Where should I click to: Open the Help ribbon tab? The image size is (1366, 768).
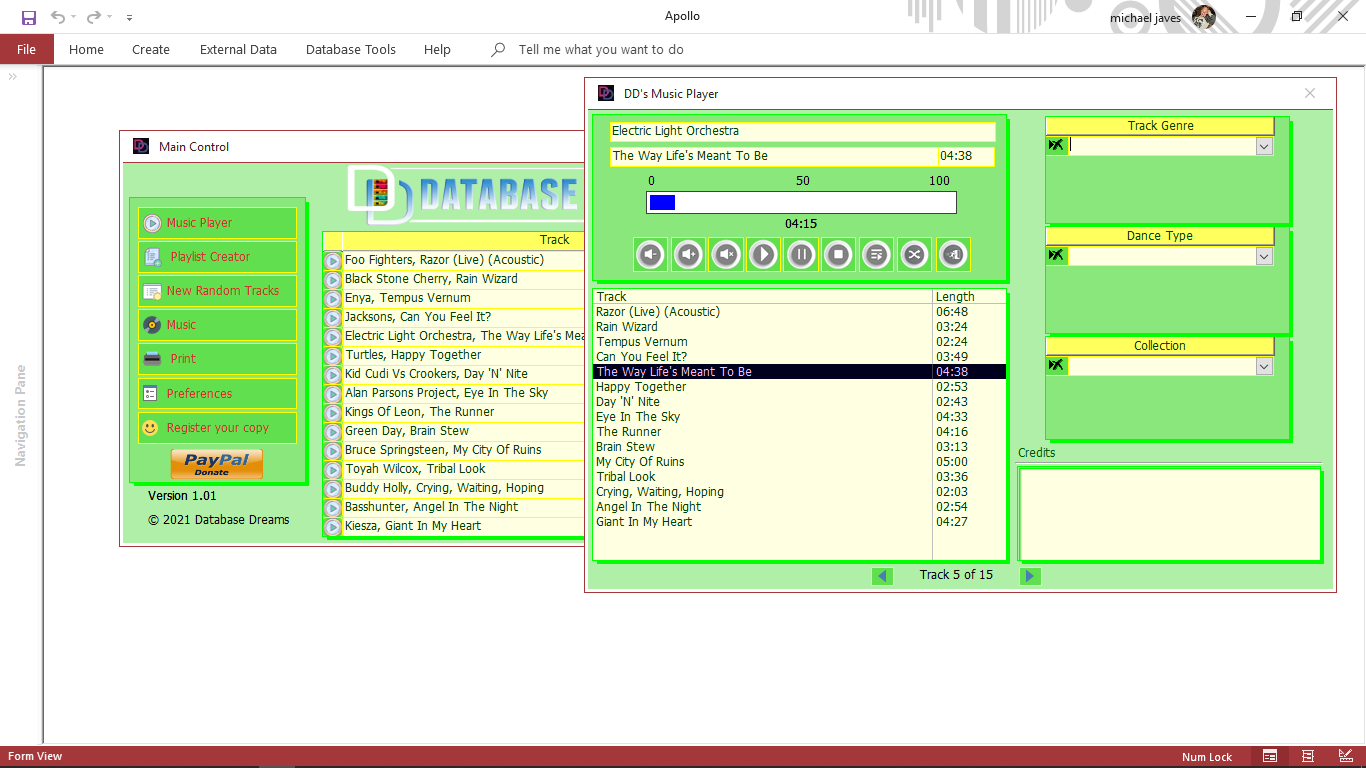[x=437, y=49]
